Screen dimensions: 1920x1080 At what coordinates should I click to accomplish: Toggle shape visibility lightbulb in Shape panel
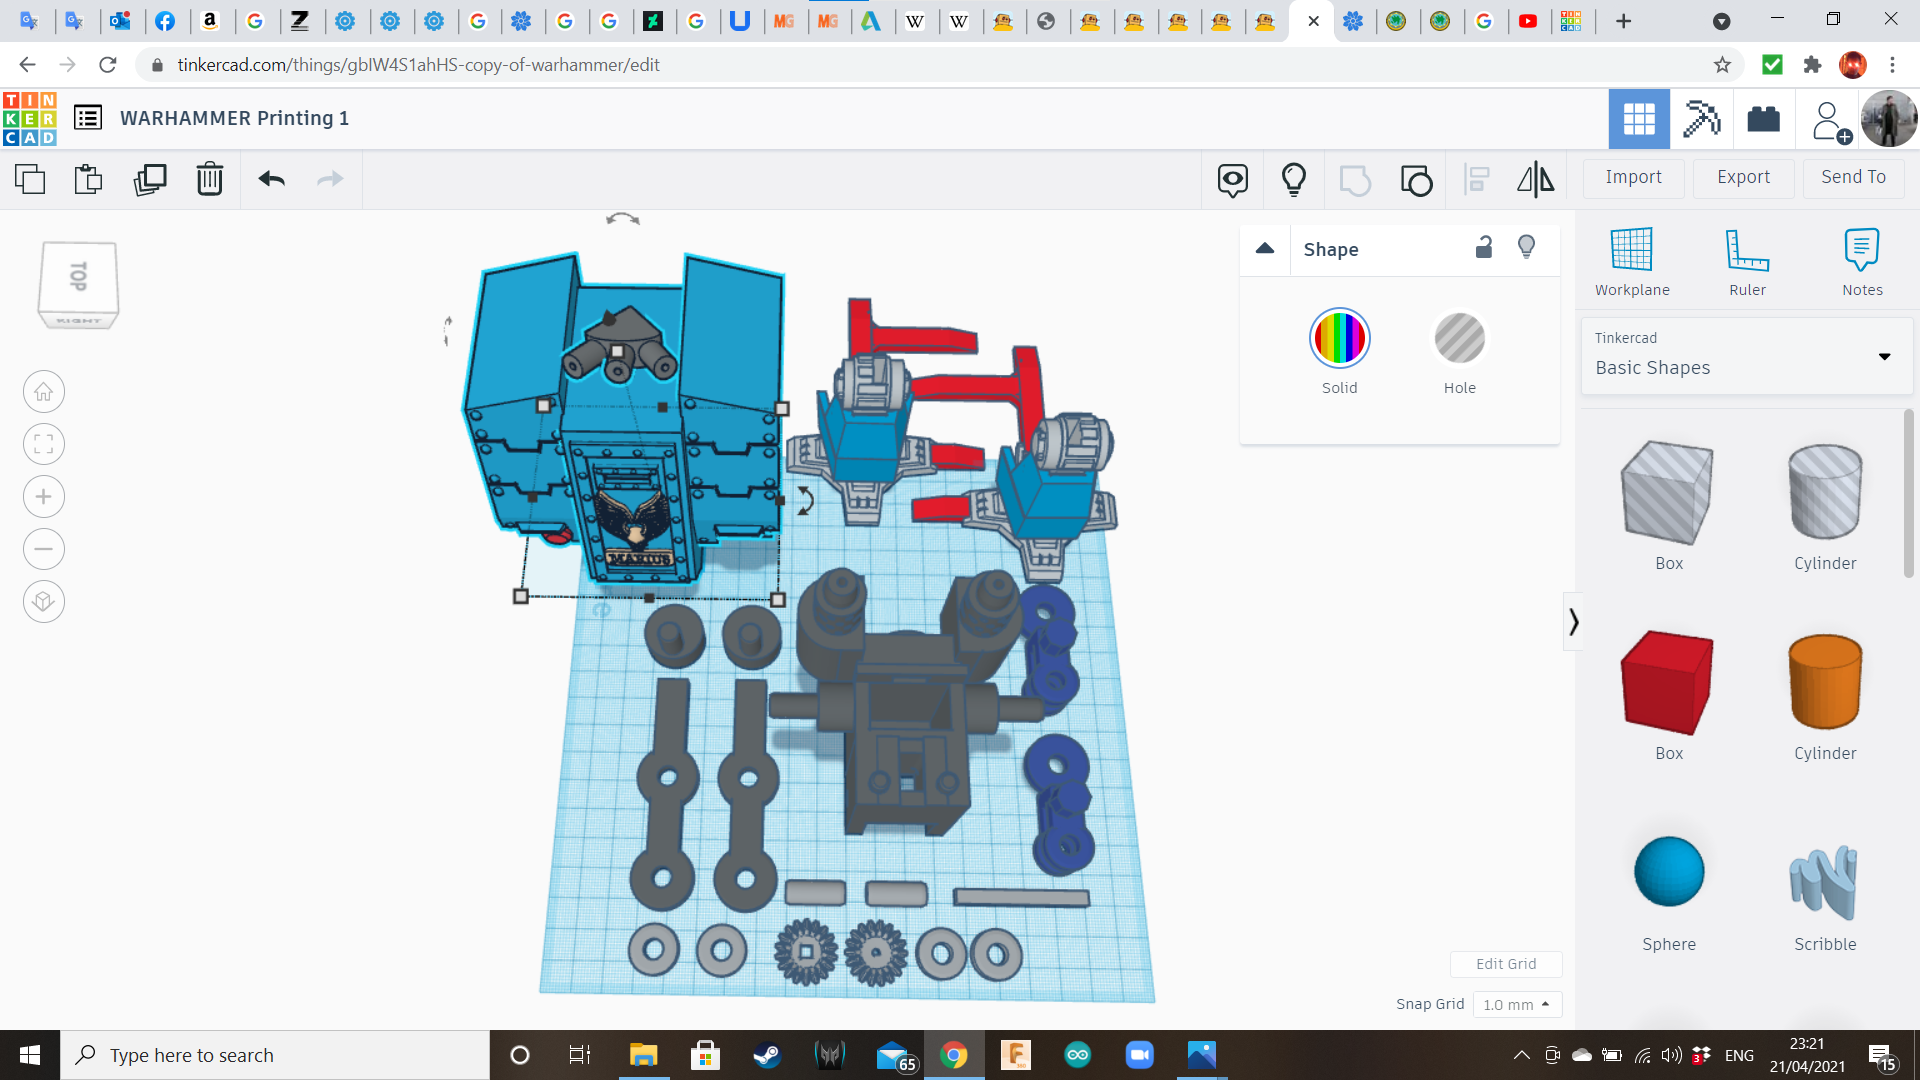tap(1526, 247)
